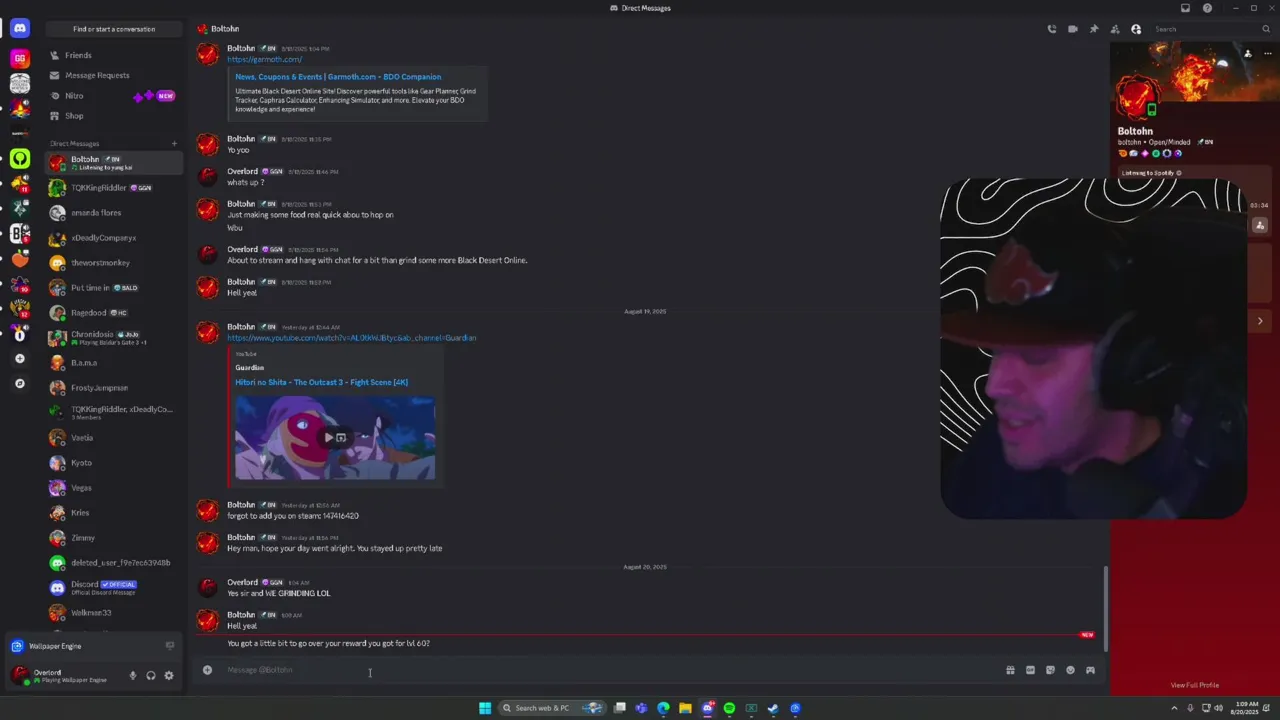This screenshot has width=1280, height=720.
Task: Start a video call with Boltohn
Action: pyautogui.click(x=1072, y=29)
